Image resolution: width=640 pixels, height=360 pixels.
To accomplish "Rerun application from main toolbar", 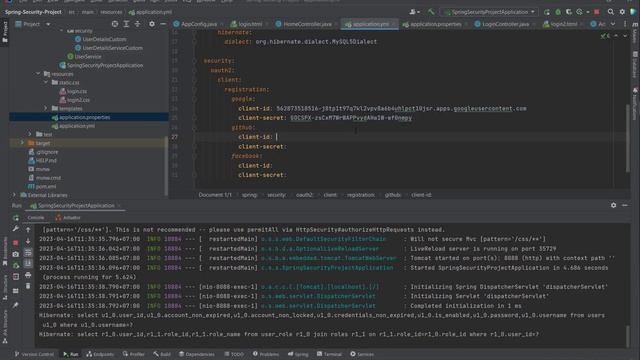I will click(547, 12).
